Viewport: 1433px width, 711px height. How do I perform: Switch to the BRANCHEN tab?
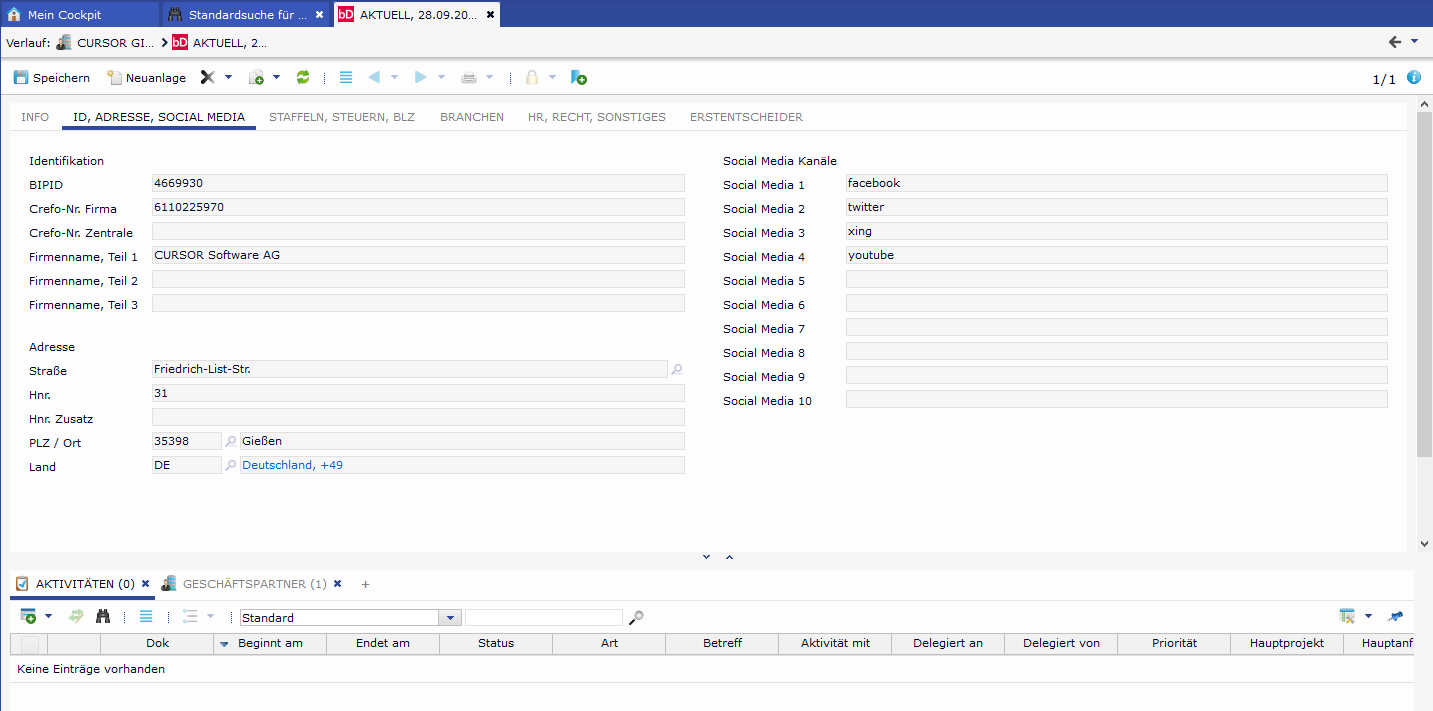472,117
